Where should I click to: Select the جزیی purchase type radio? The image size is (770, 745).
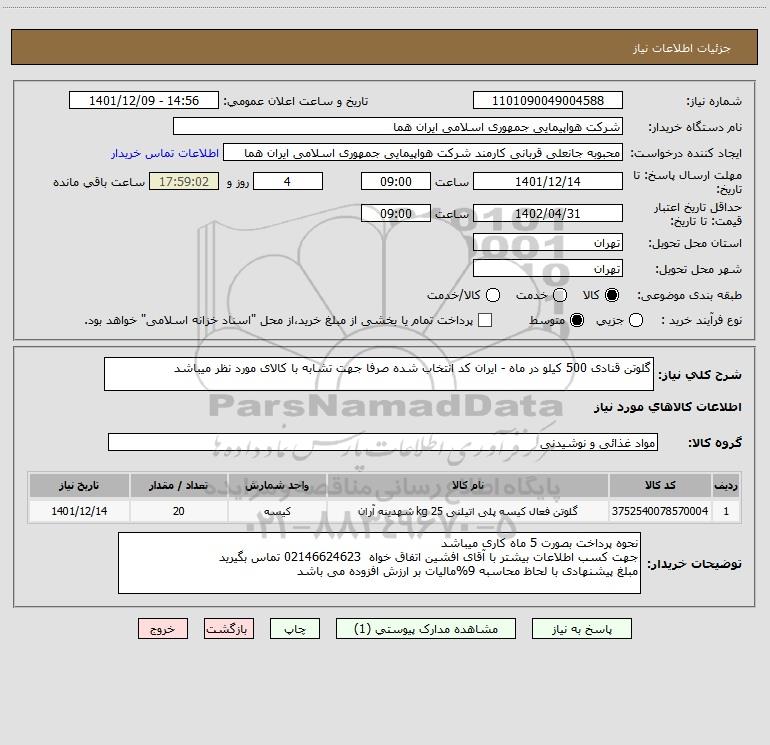636,320
